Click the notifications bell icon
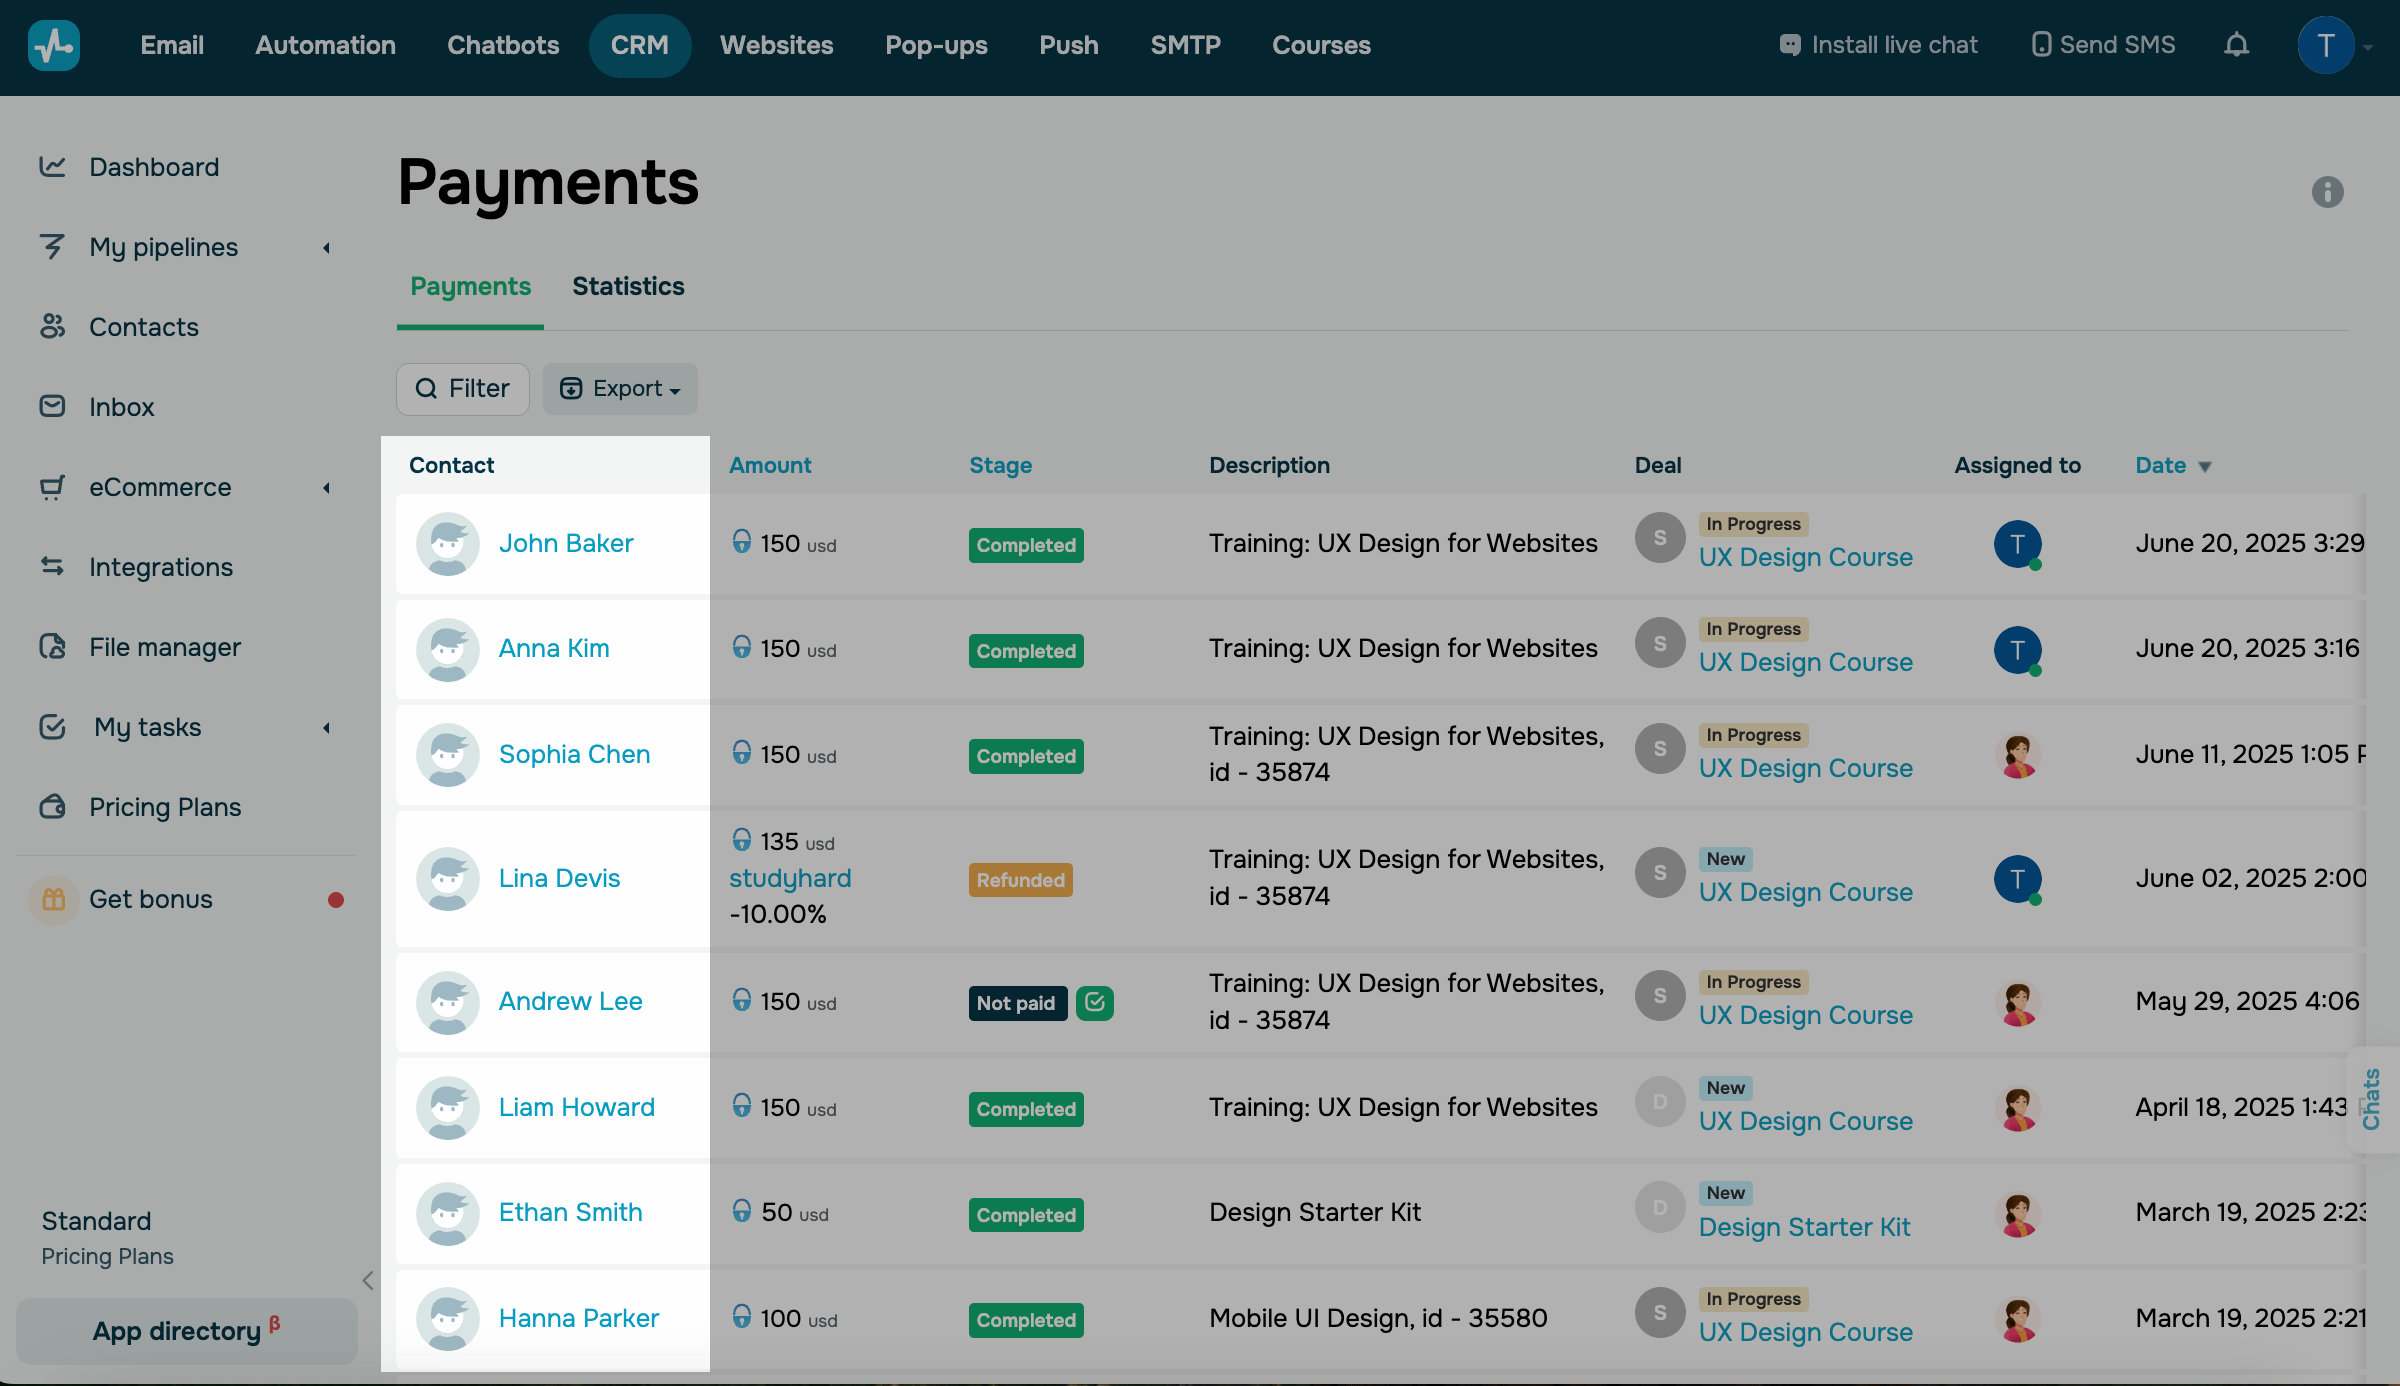 (2236, 45)
